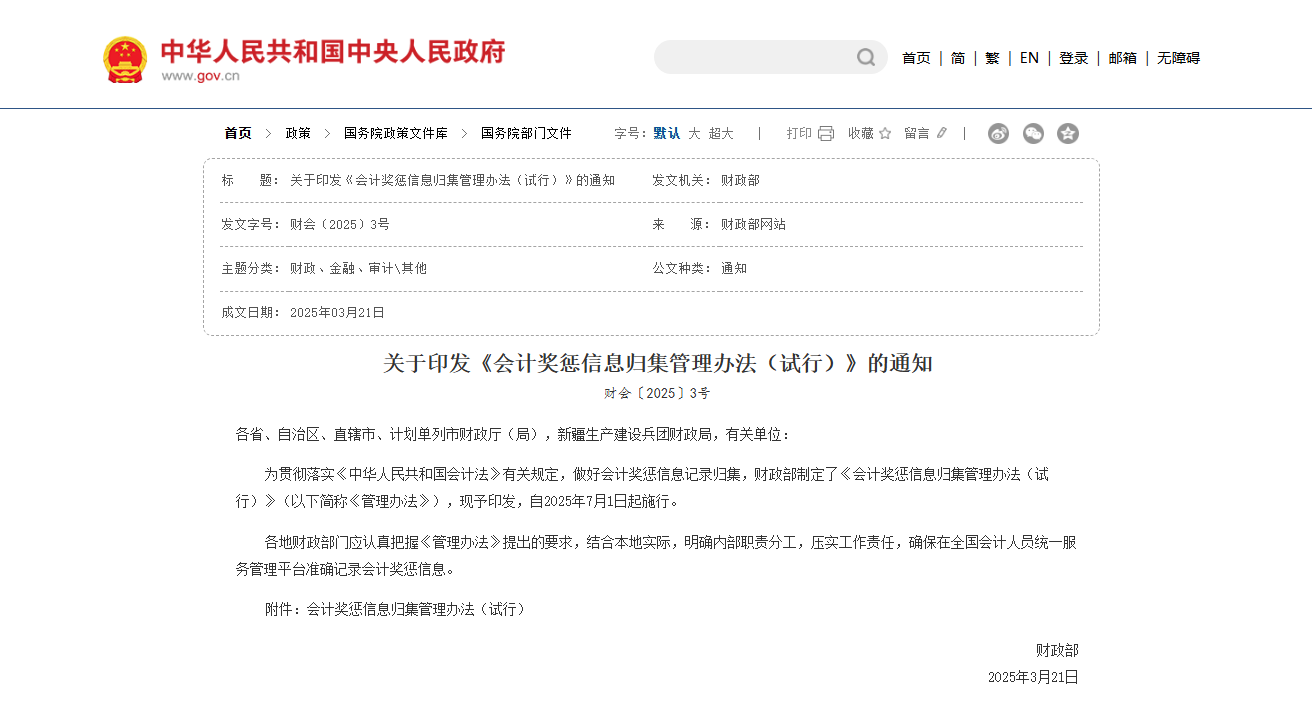Click the attachment line 附件：会计奖惩信息归集管理办法（试行）
Viewport: 1312px width, 708px height.
click(395, 609)
